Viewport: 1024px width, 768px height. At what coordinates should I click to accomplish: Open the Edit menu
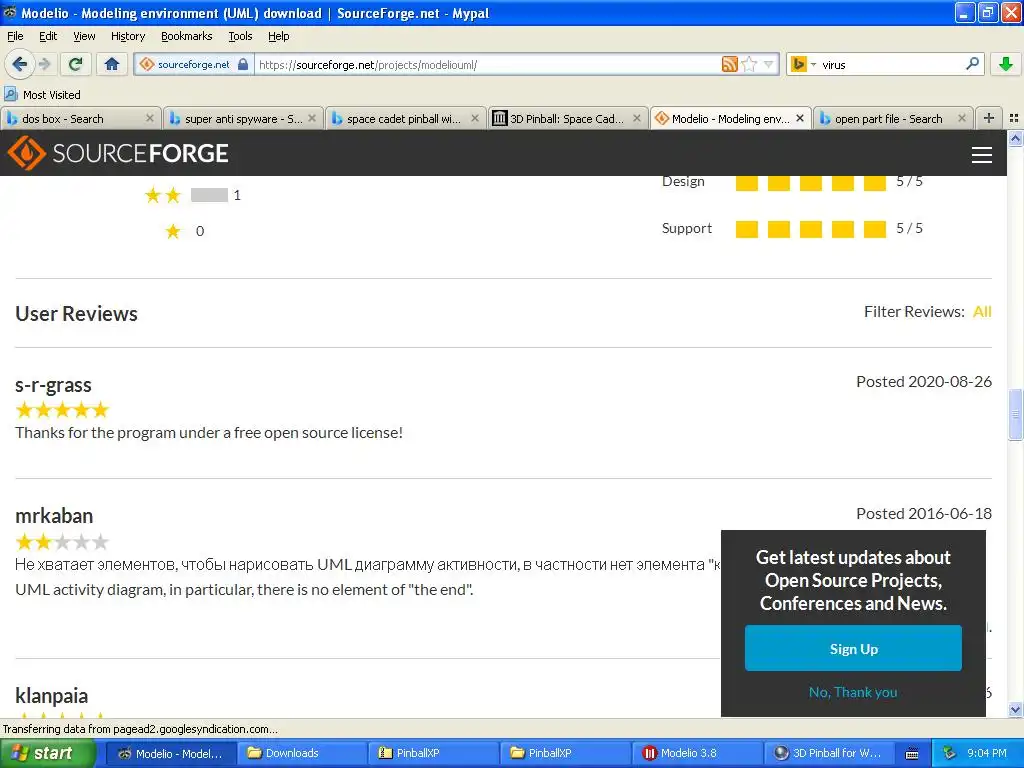(48, 36)
